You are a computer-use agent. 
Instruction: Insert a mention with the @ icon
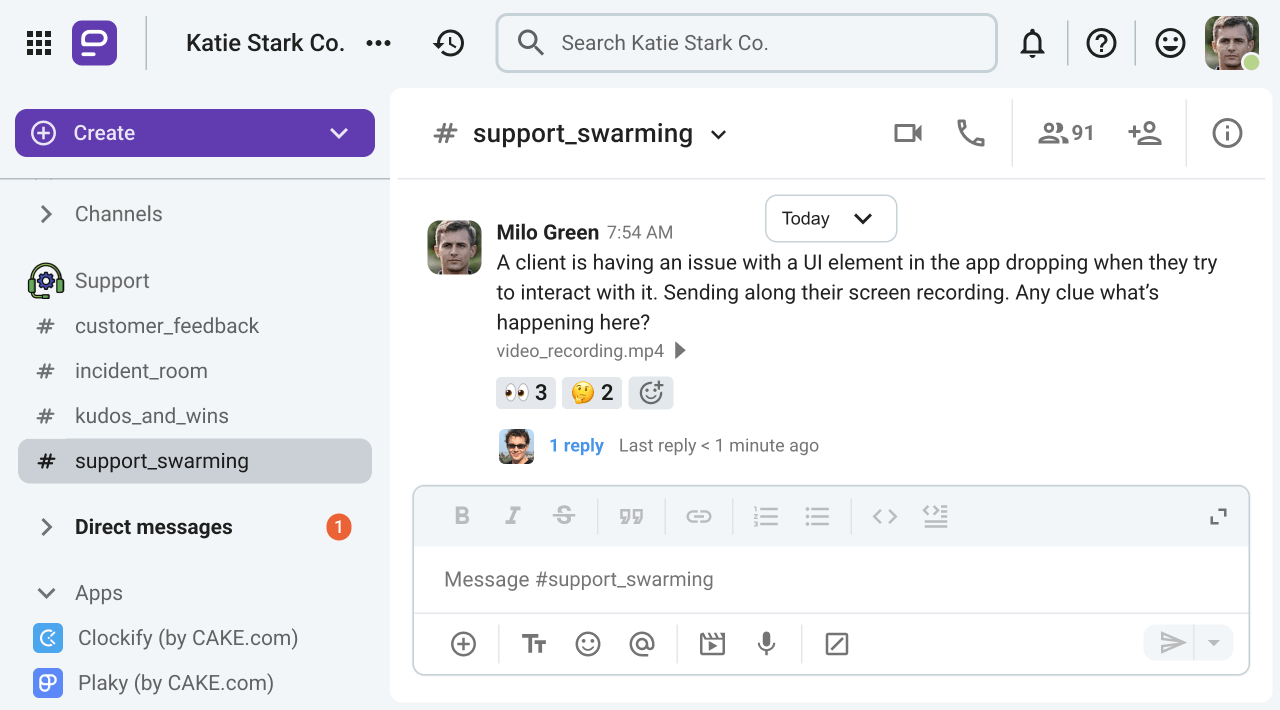pos(641,644)
